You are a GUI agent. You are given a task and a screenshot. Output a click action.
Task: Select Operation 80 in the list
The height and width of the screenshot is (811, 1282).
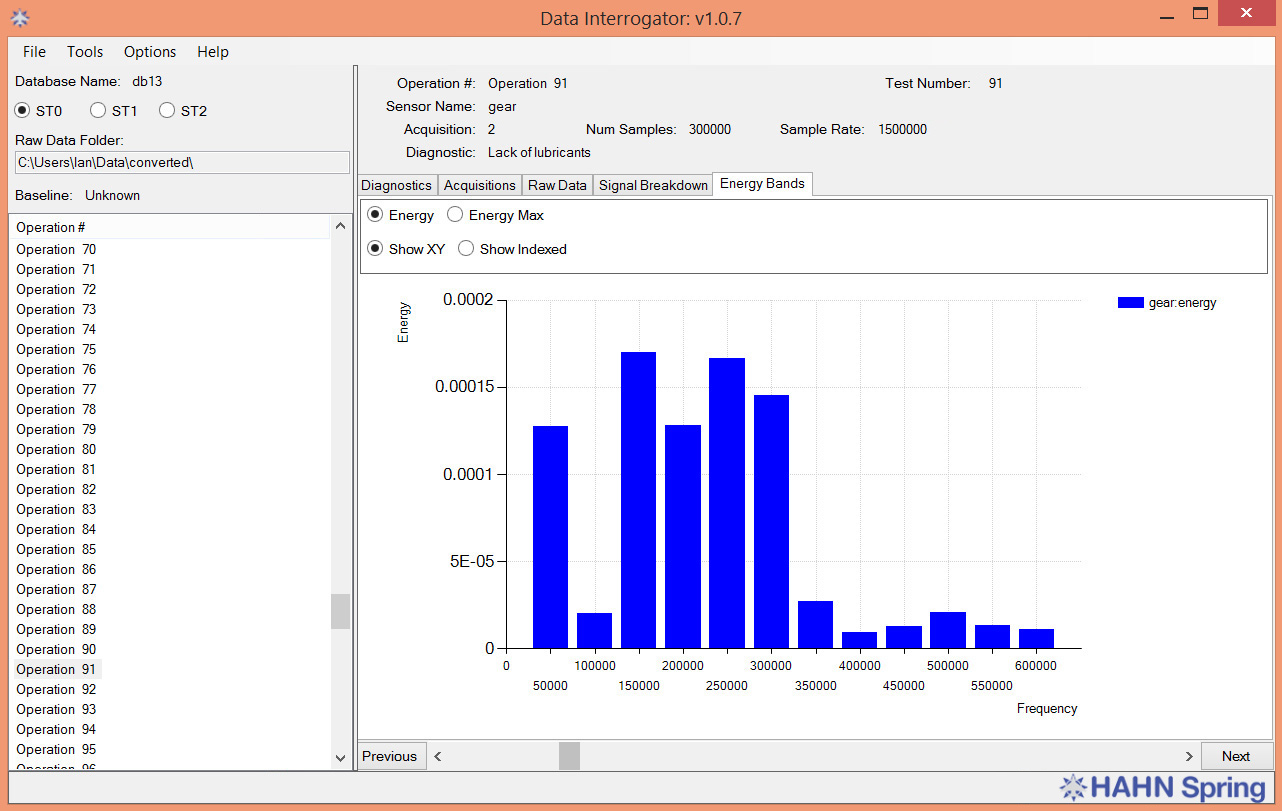pos(56,449)
